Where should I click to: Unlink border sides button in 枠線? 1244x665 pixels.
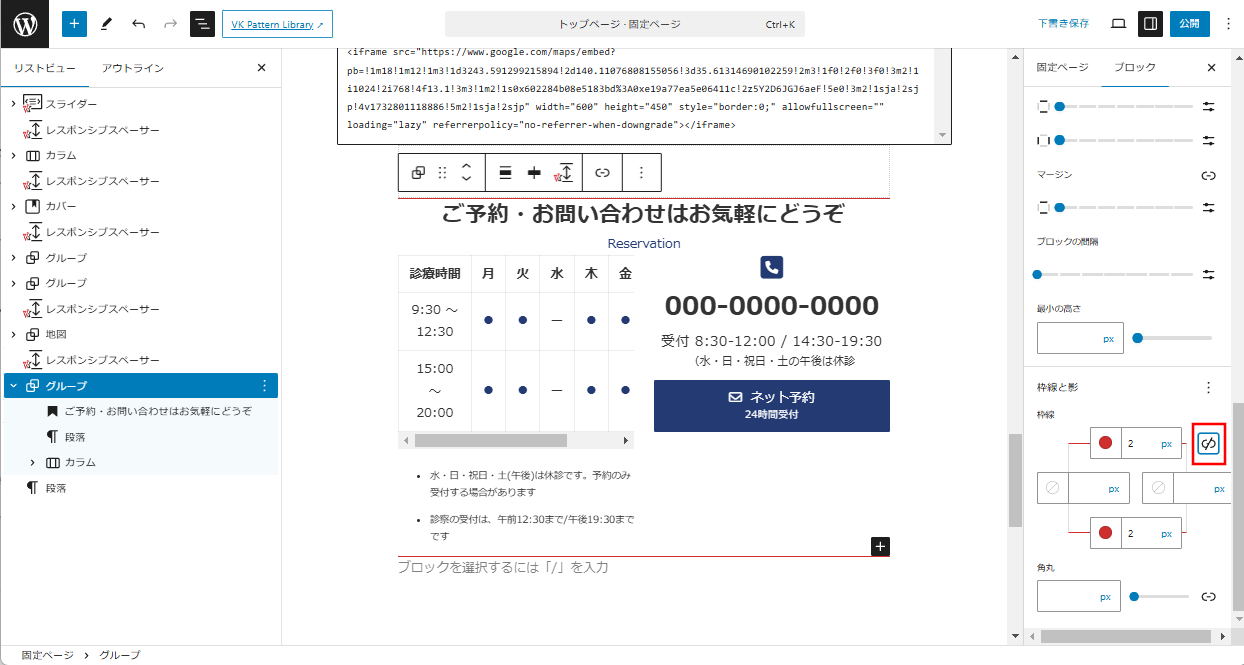click(x=1208, y=443)
